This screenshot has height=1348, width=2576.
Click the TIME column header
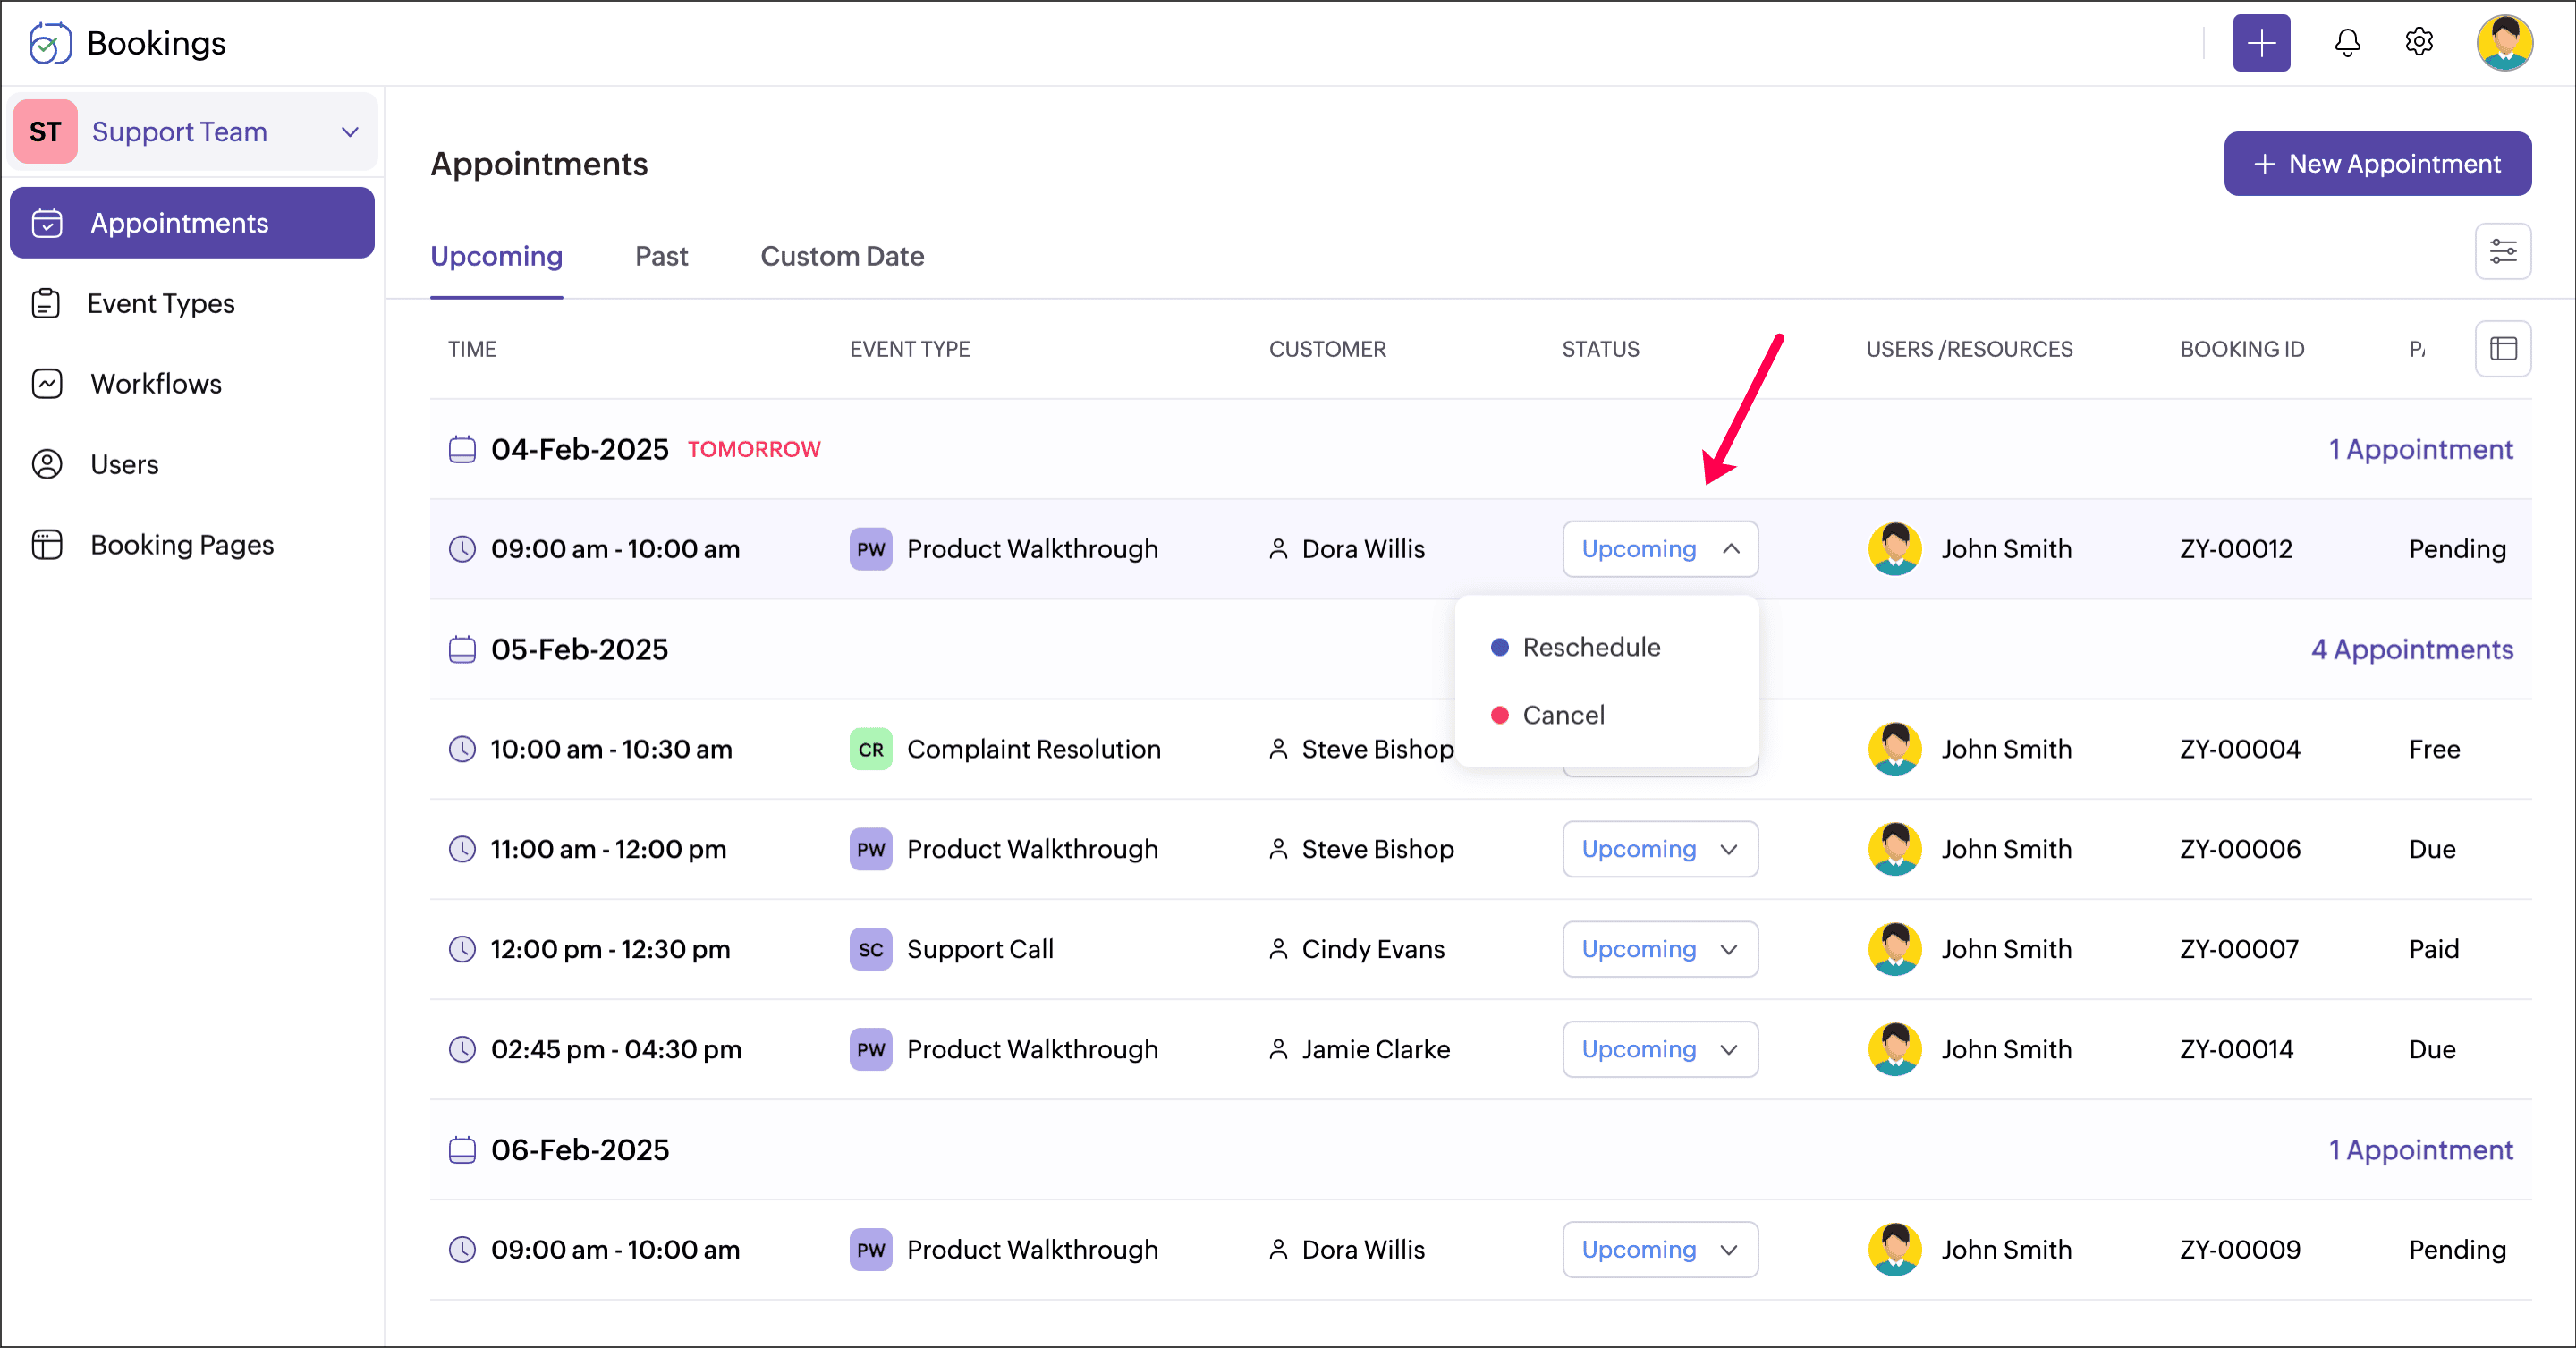(x=472, y=349)
